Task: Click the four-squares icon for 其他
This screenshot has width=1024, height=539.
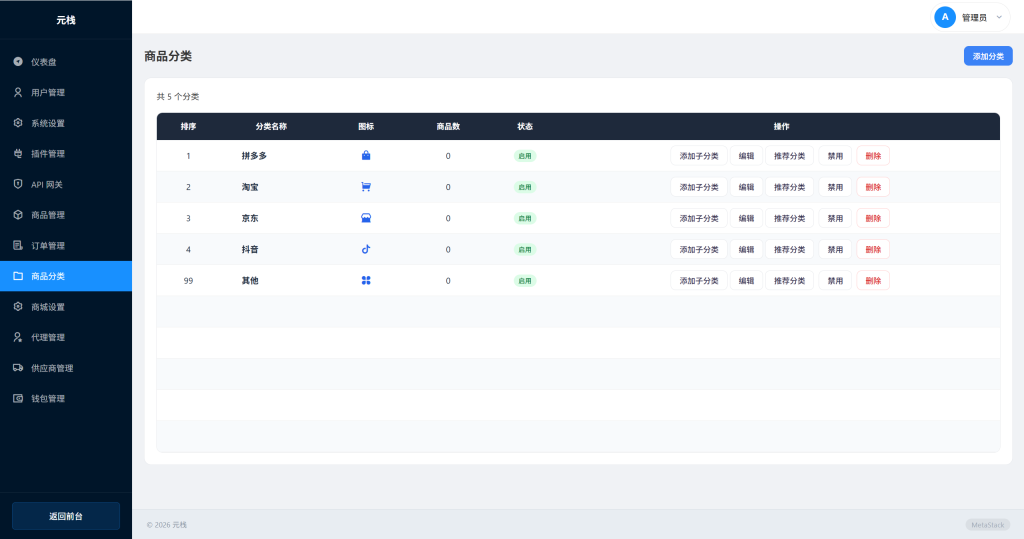Action: (366, 281)
